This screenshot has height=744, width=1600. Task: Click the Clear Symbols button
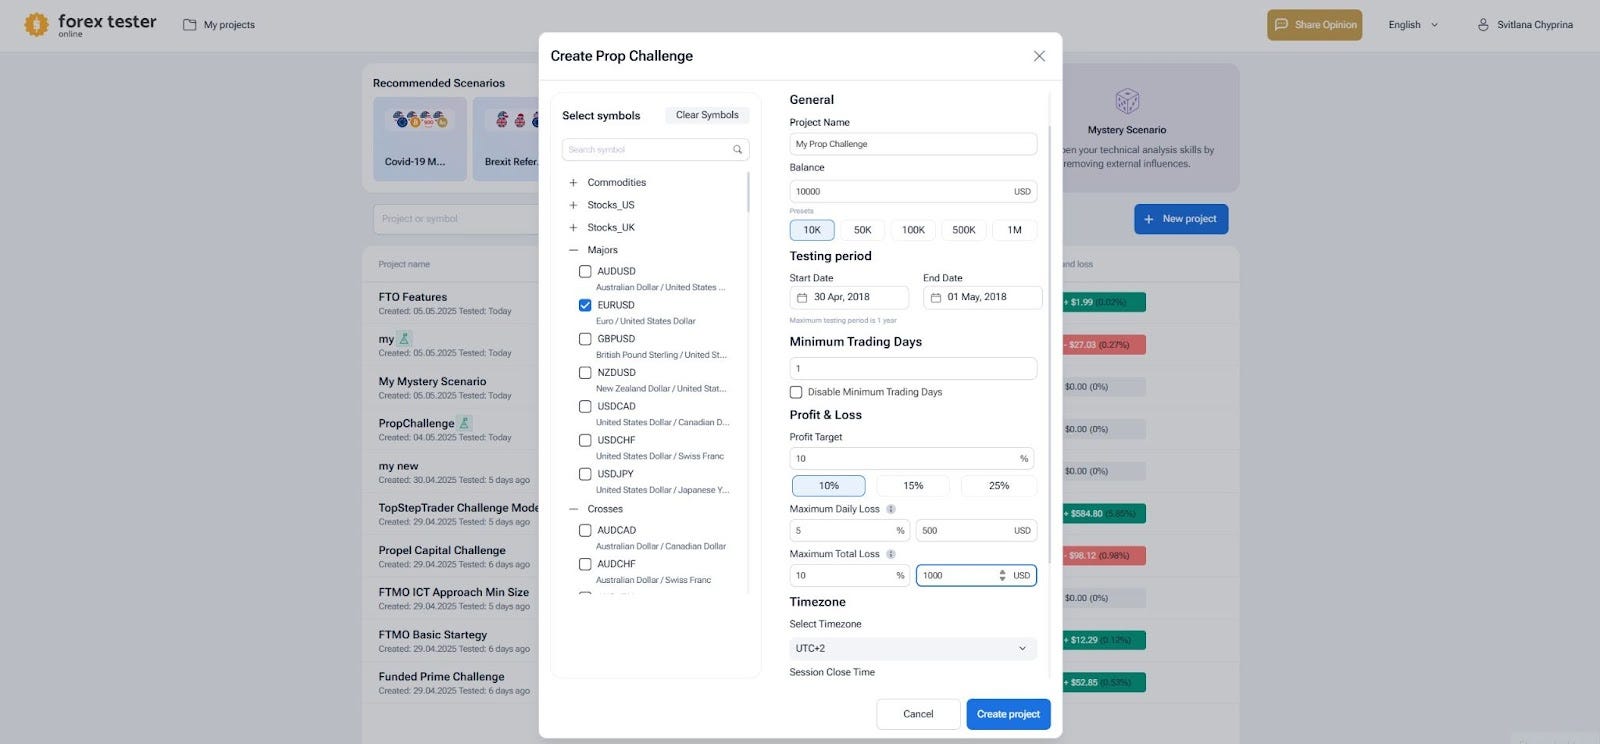[x=707, y=115]
